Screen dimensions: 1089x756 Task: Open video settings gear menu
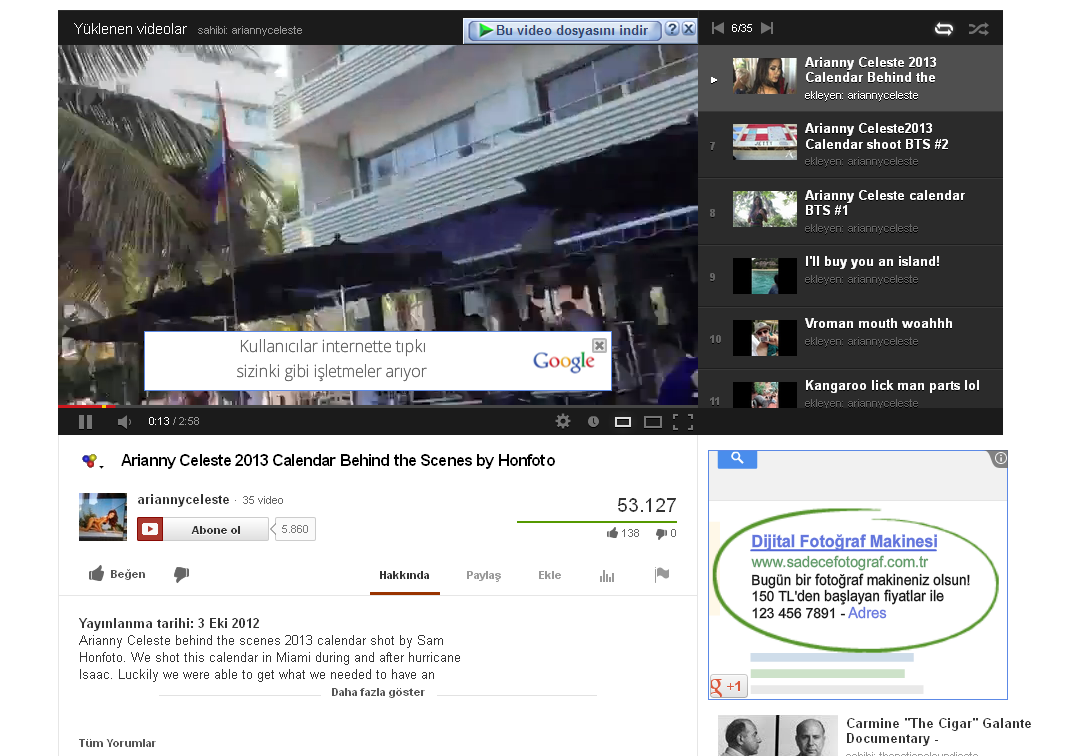(x=563, y=421)
